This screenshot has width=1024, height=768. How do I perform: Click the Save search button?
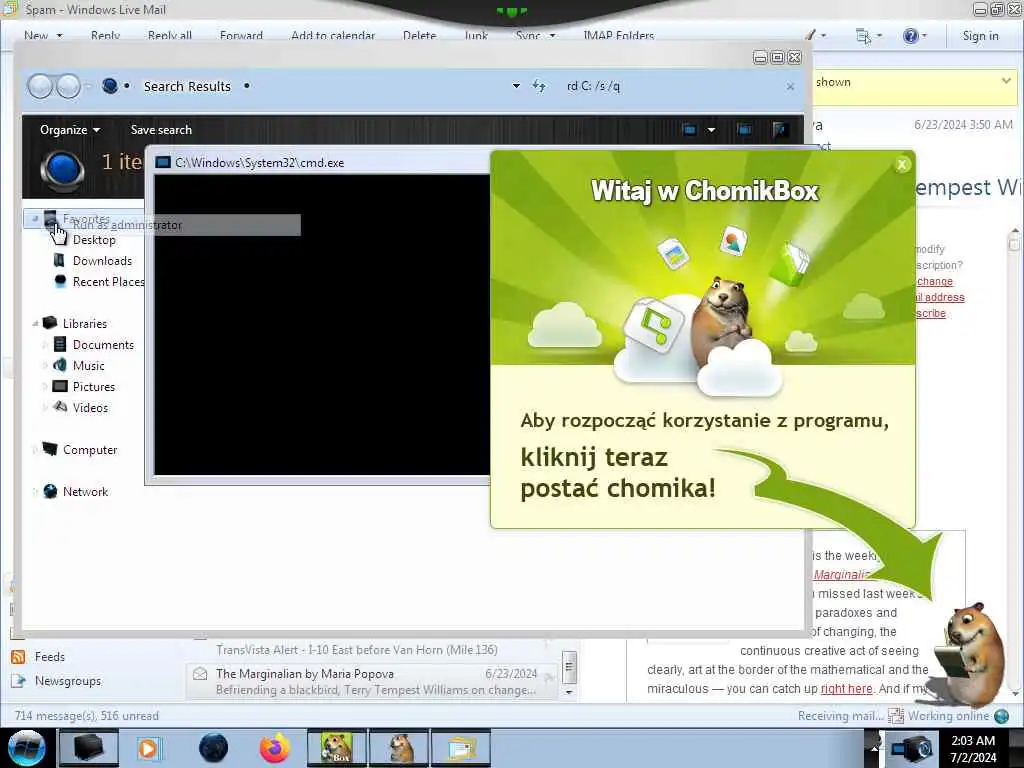pos(161,129)
